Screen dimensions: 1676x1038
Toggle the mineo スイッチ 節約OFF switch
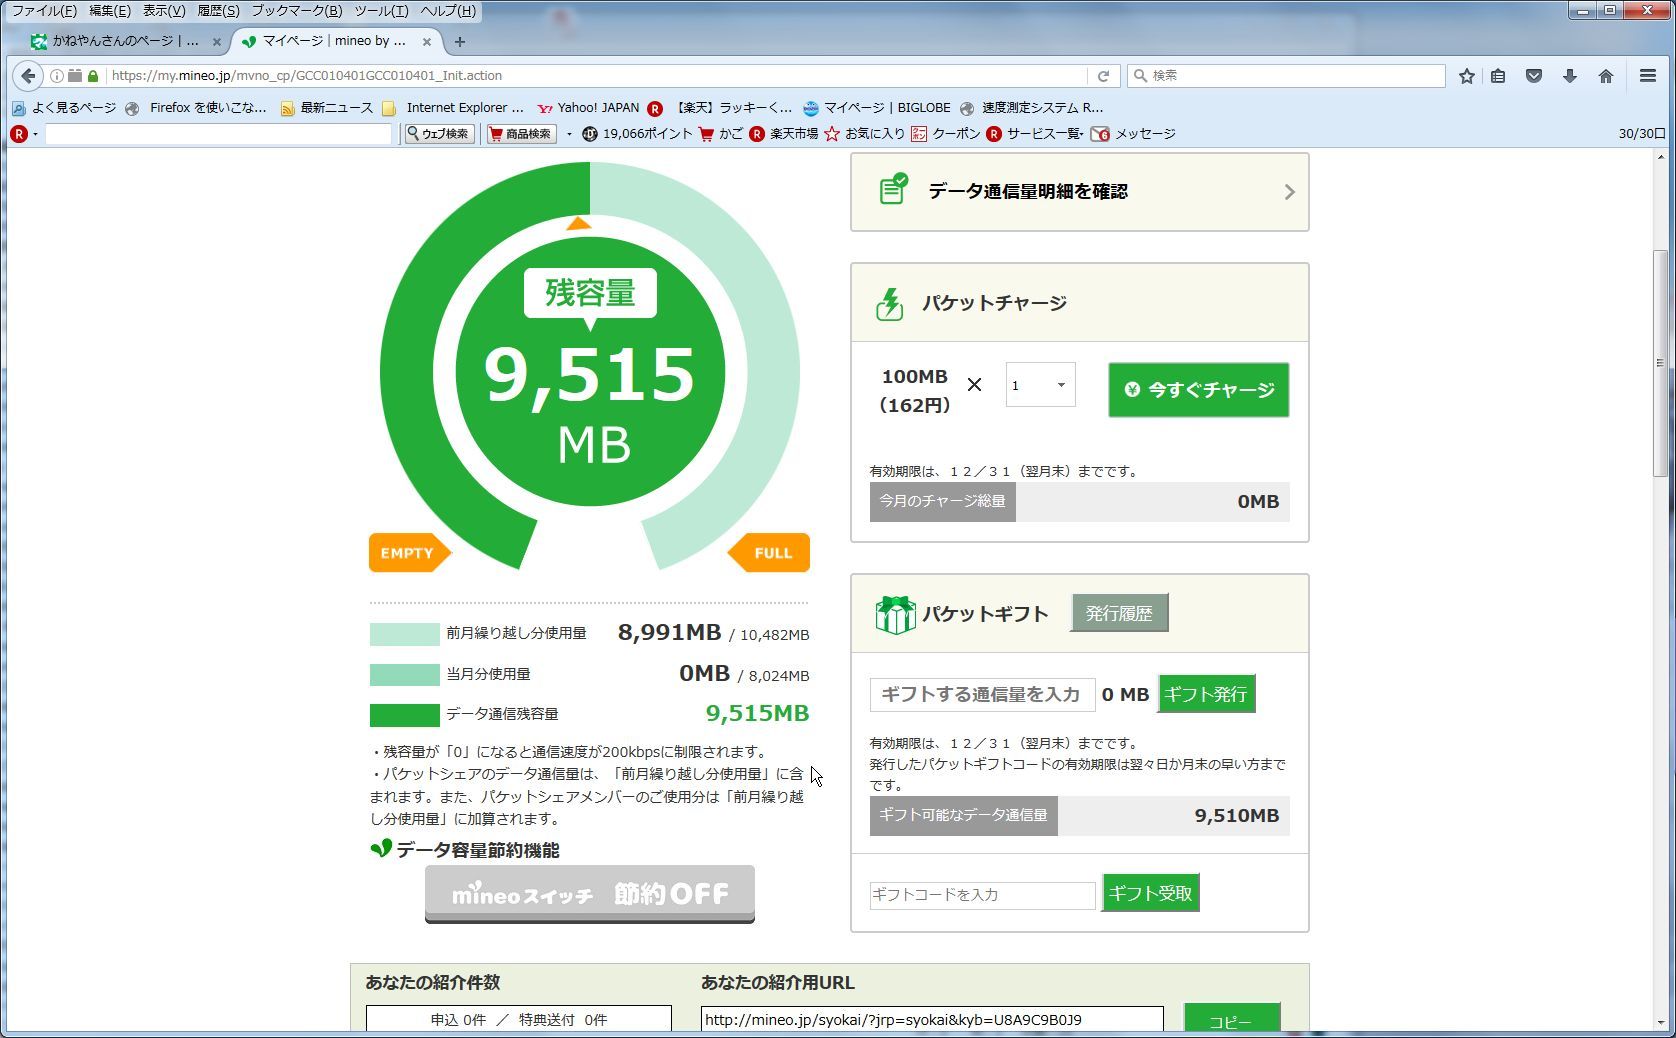coord(589,893)
